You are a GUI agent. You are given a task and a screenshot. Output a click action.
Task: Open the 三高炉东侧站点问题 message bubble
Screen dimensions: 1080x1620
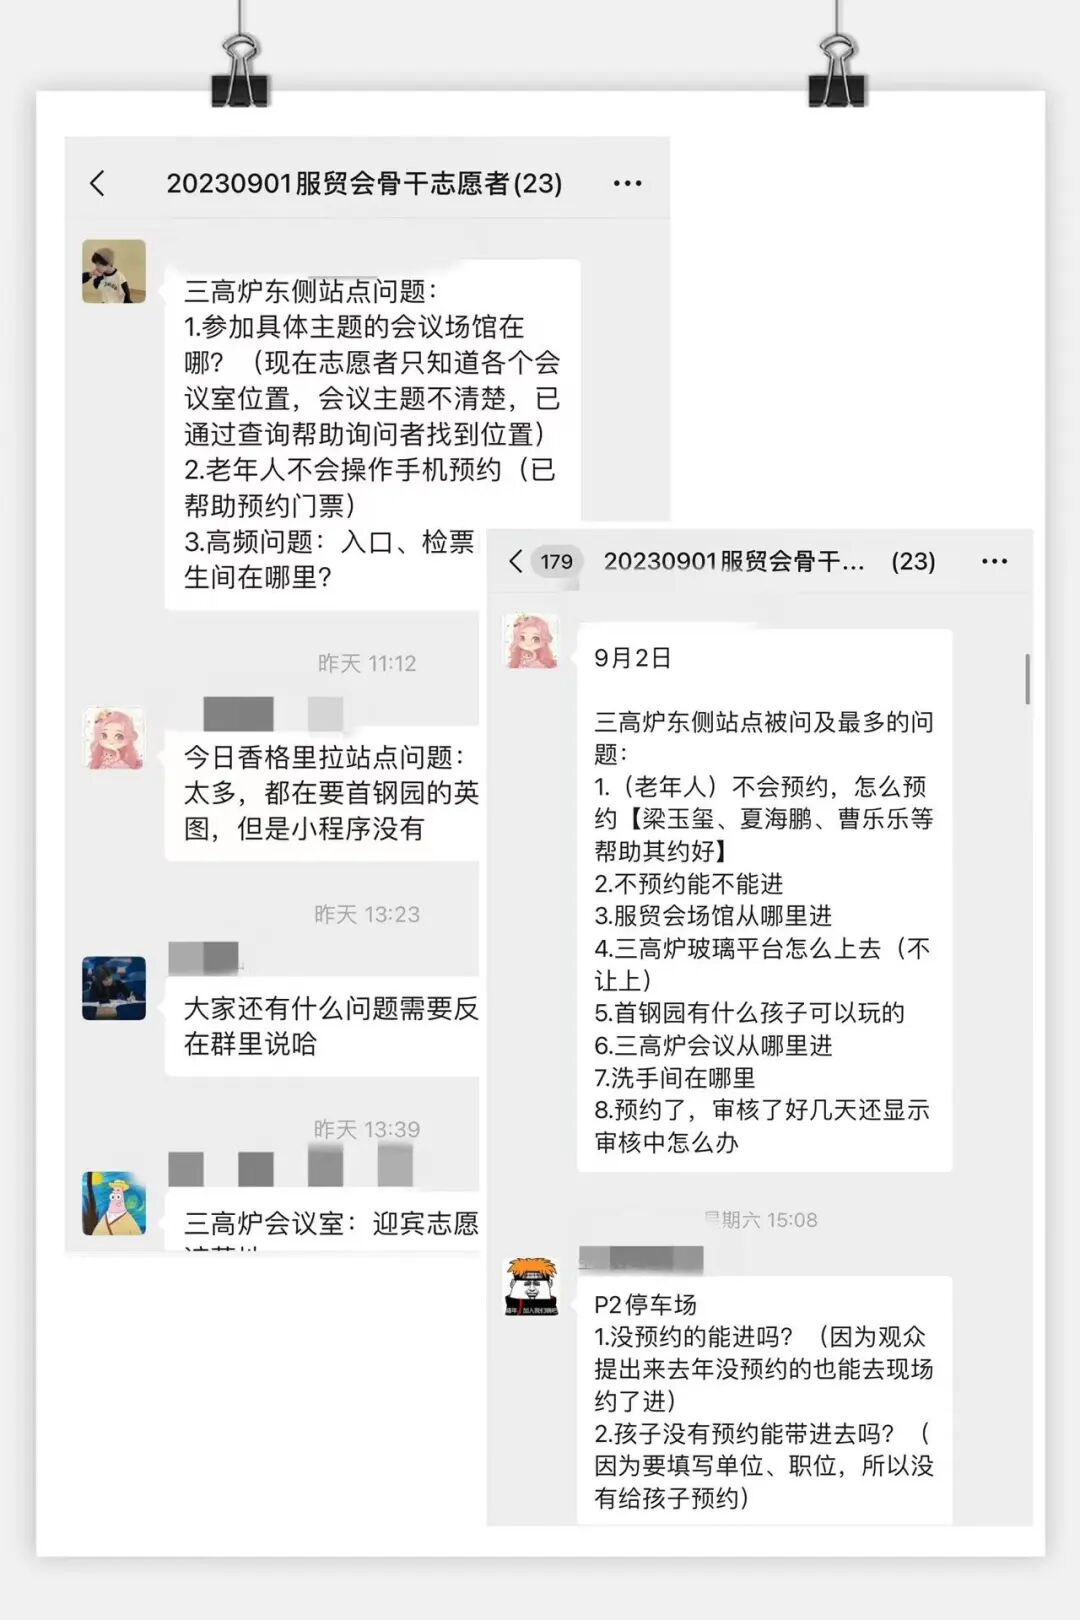tap(372, 434)
